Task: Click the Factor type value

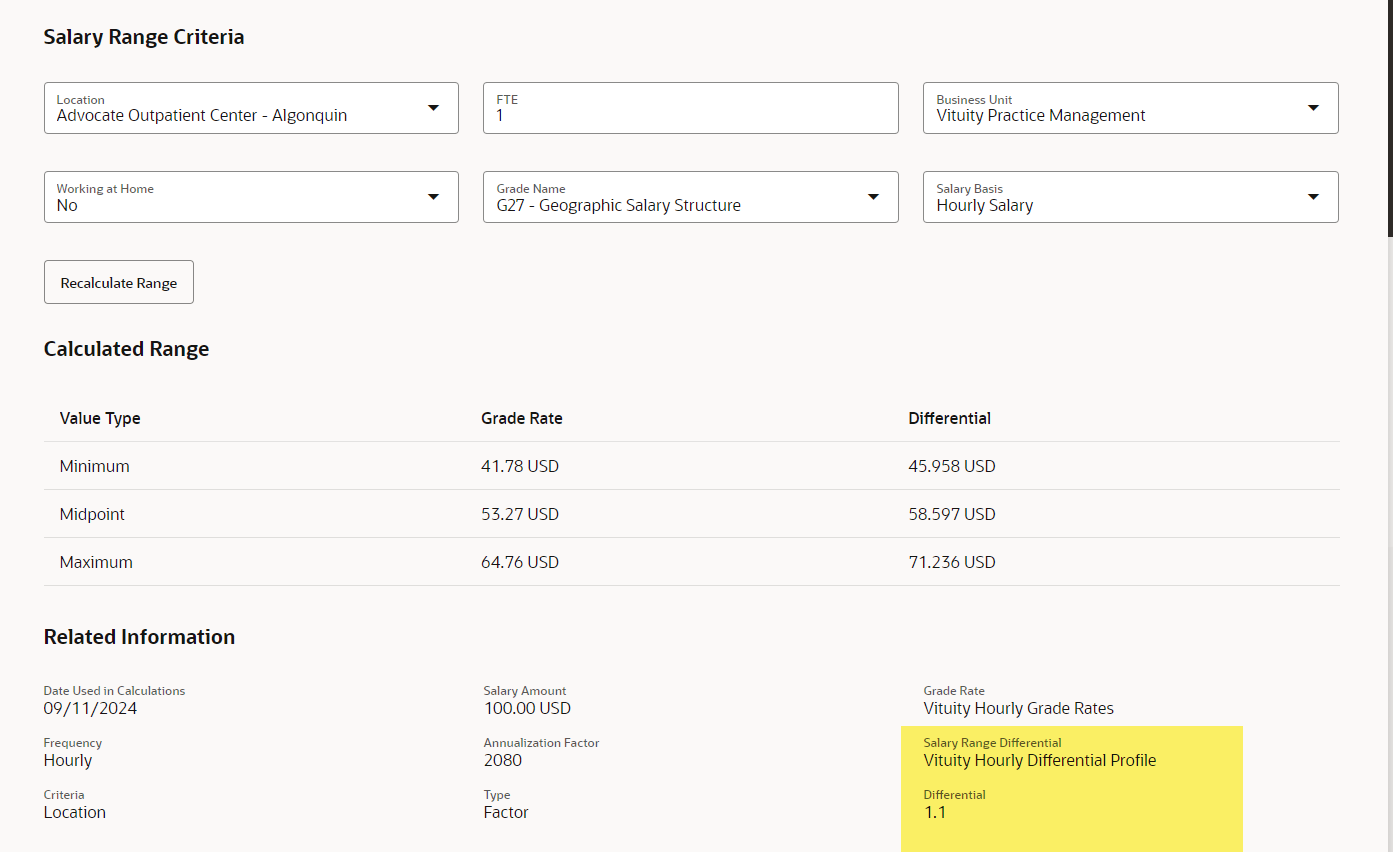Action: [x=506, y=812]
